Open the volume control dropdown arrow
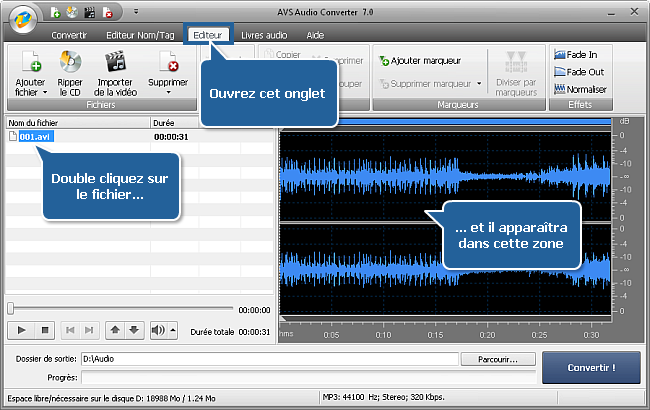The image size is (650, 410). pyautogui.click(x=173, y=330)
